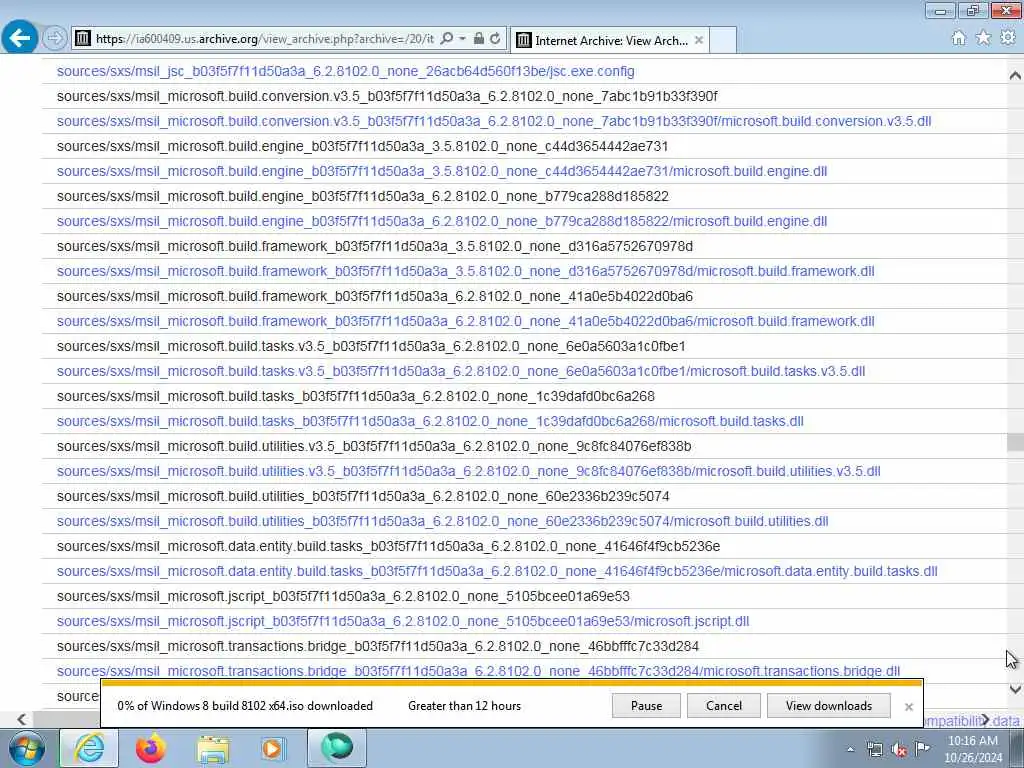This screenshot has width=1024, height=768.
Task: Open the microsoft.build.conversion.v3.5.dll link
Action: click(494, 121)
